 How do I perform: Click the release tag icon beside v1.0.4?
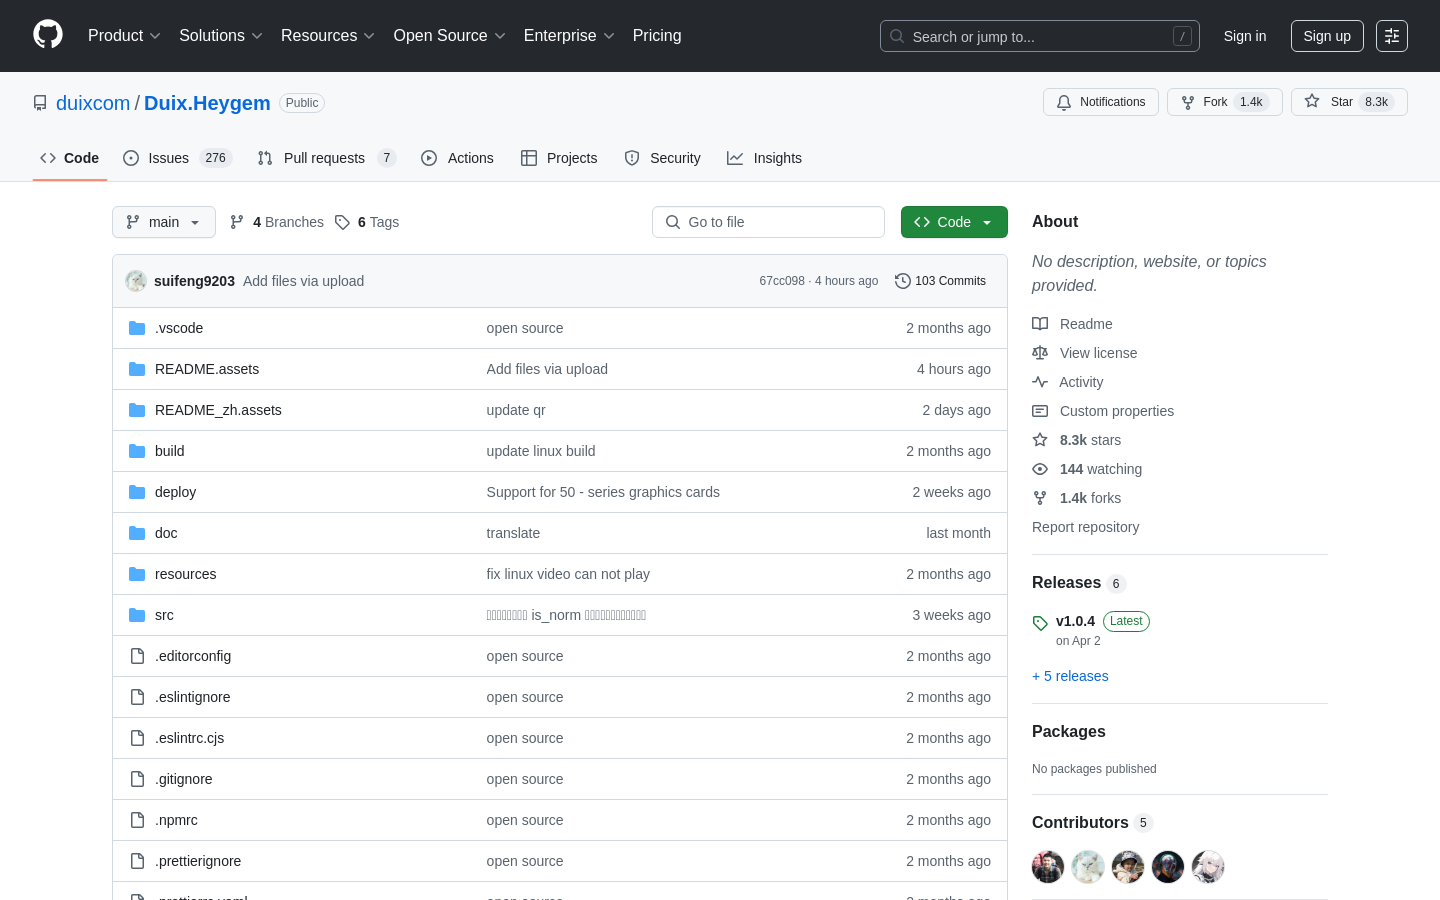point(1040,623)
